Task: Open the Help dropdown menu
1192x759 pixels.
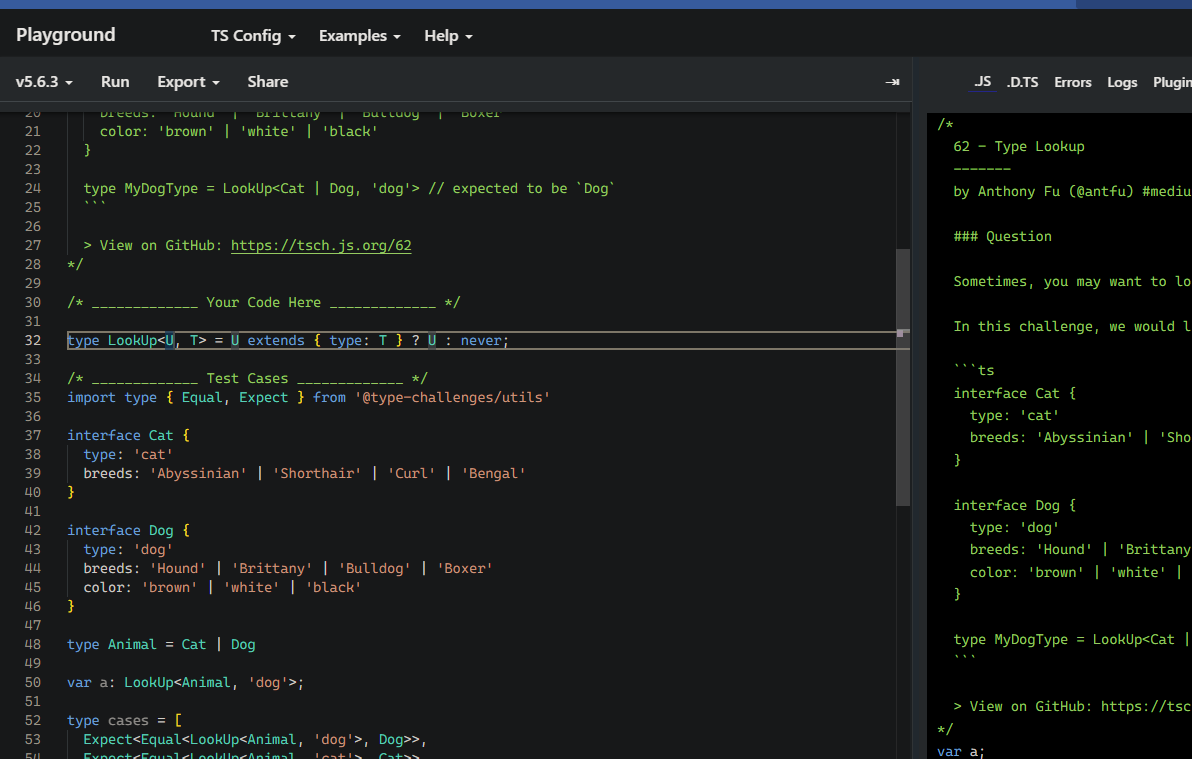Action: pos(448,36)
